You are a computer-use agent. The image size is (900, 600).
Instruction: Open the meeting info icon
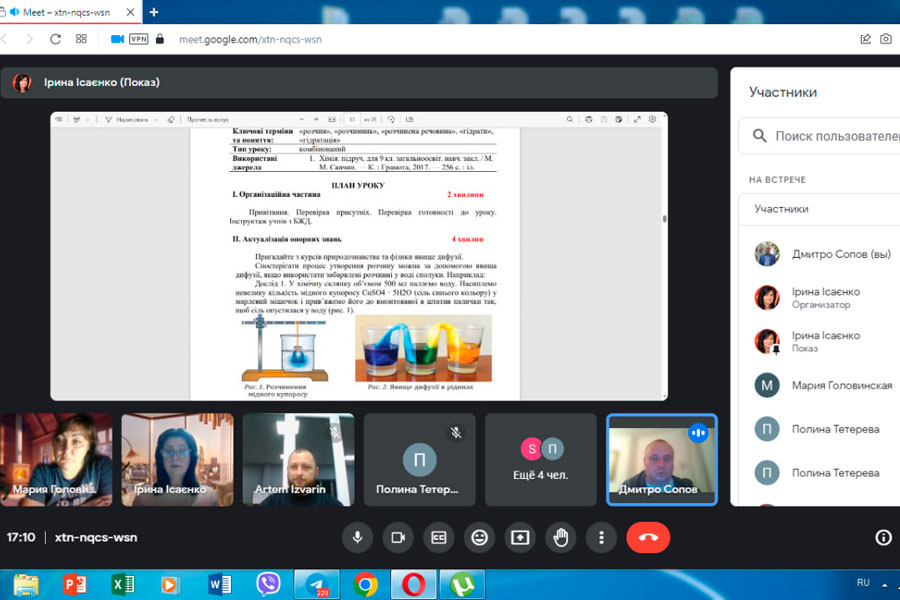click(x=883, y=537)
